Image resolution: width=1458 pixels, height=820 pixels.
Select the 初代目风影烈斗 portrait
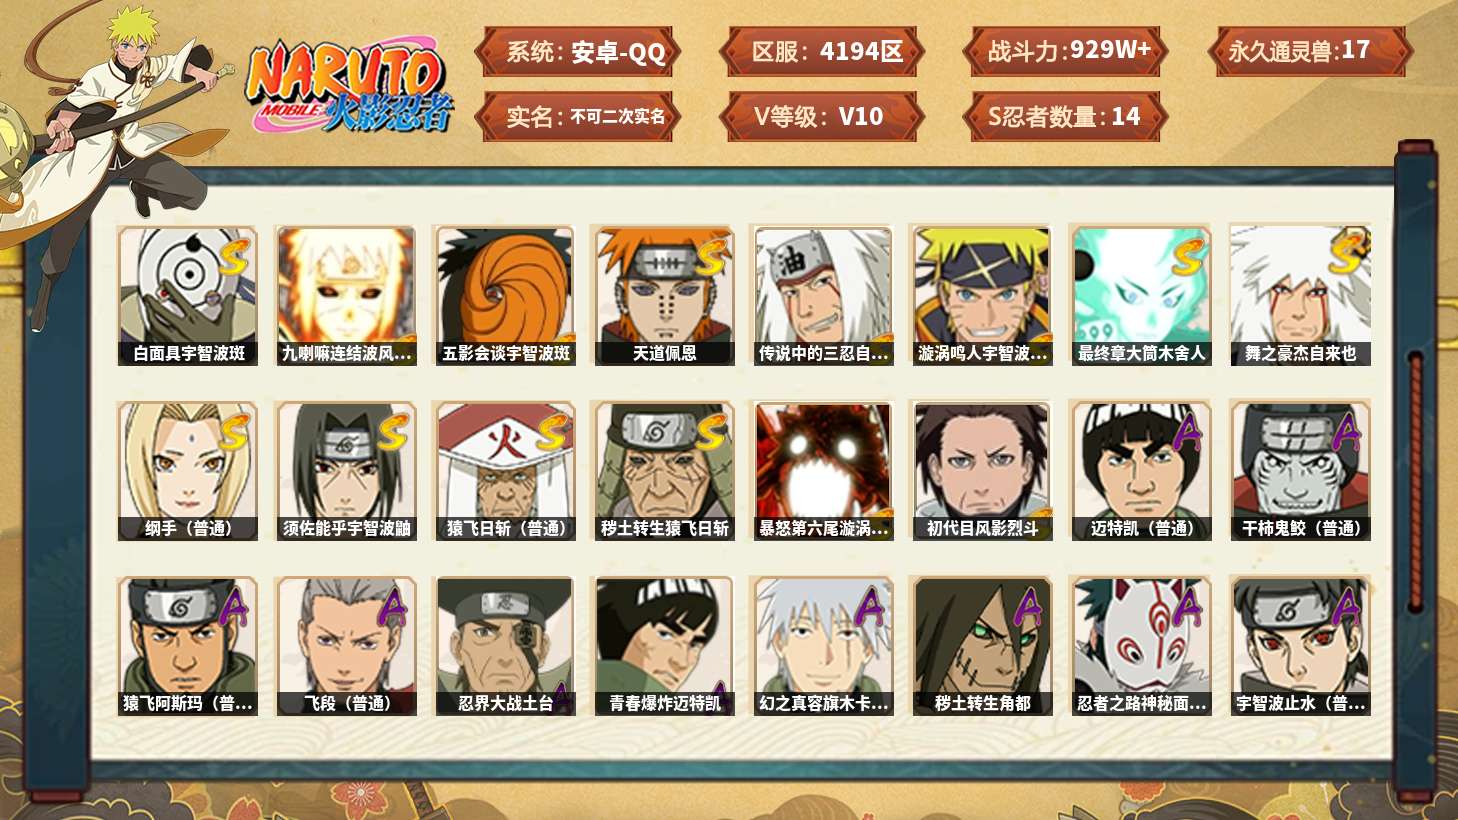coord(982,471)
